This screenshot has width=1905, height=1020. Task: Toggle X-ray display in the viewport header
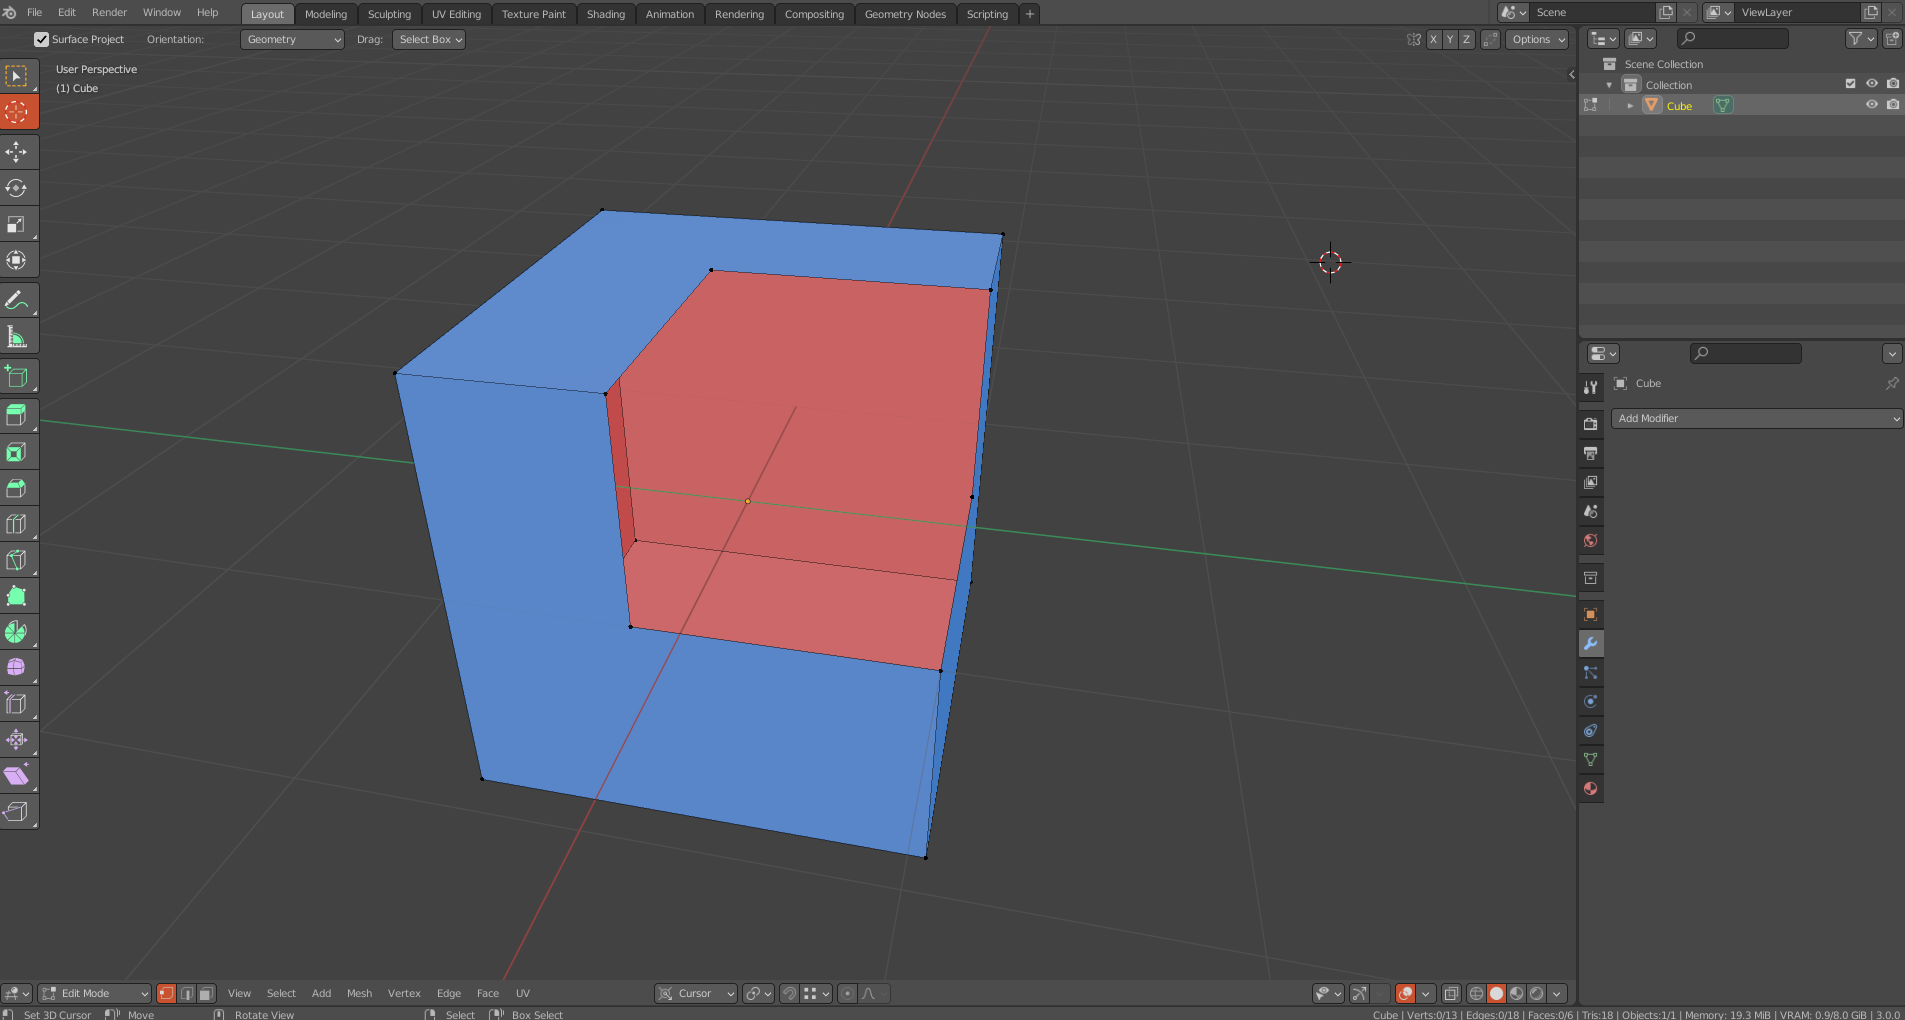(x=1451, y=993)
